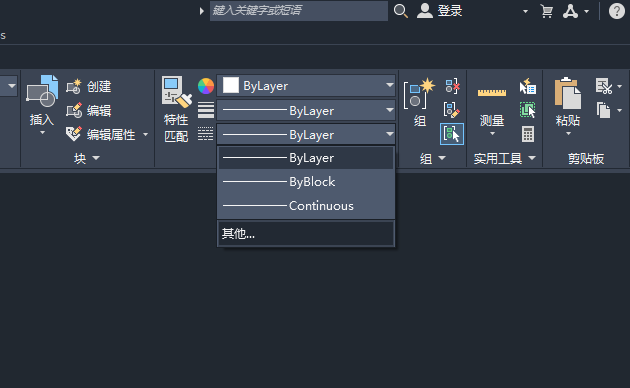Click the keyword search field
The image size is (630, 388).
[299, 10]
